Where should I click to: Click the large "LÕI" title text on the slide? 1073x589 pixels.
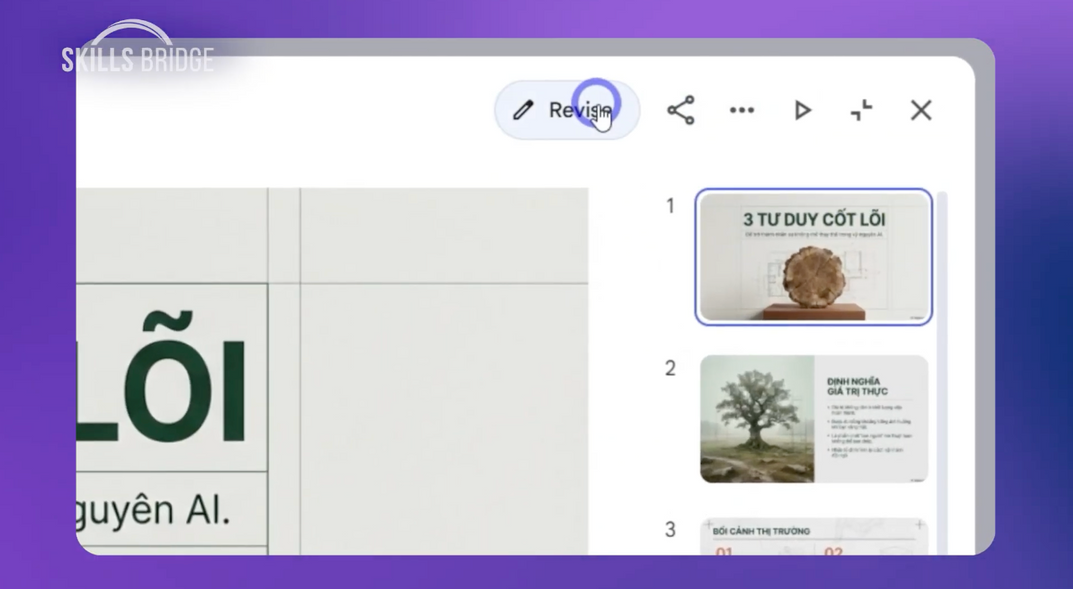161,378
